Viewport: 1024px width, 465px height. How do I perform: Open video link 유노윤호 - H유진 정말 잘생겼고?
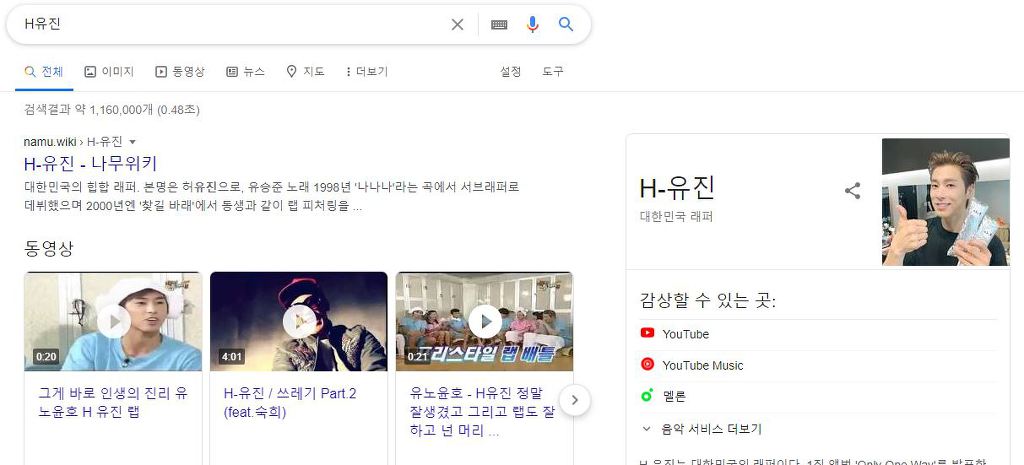482,412
